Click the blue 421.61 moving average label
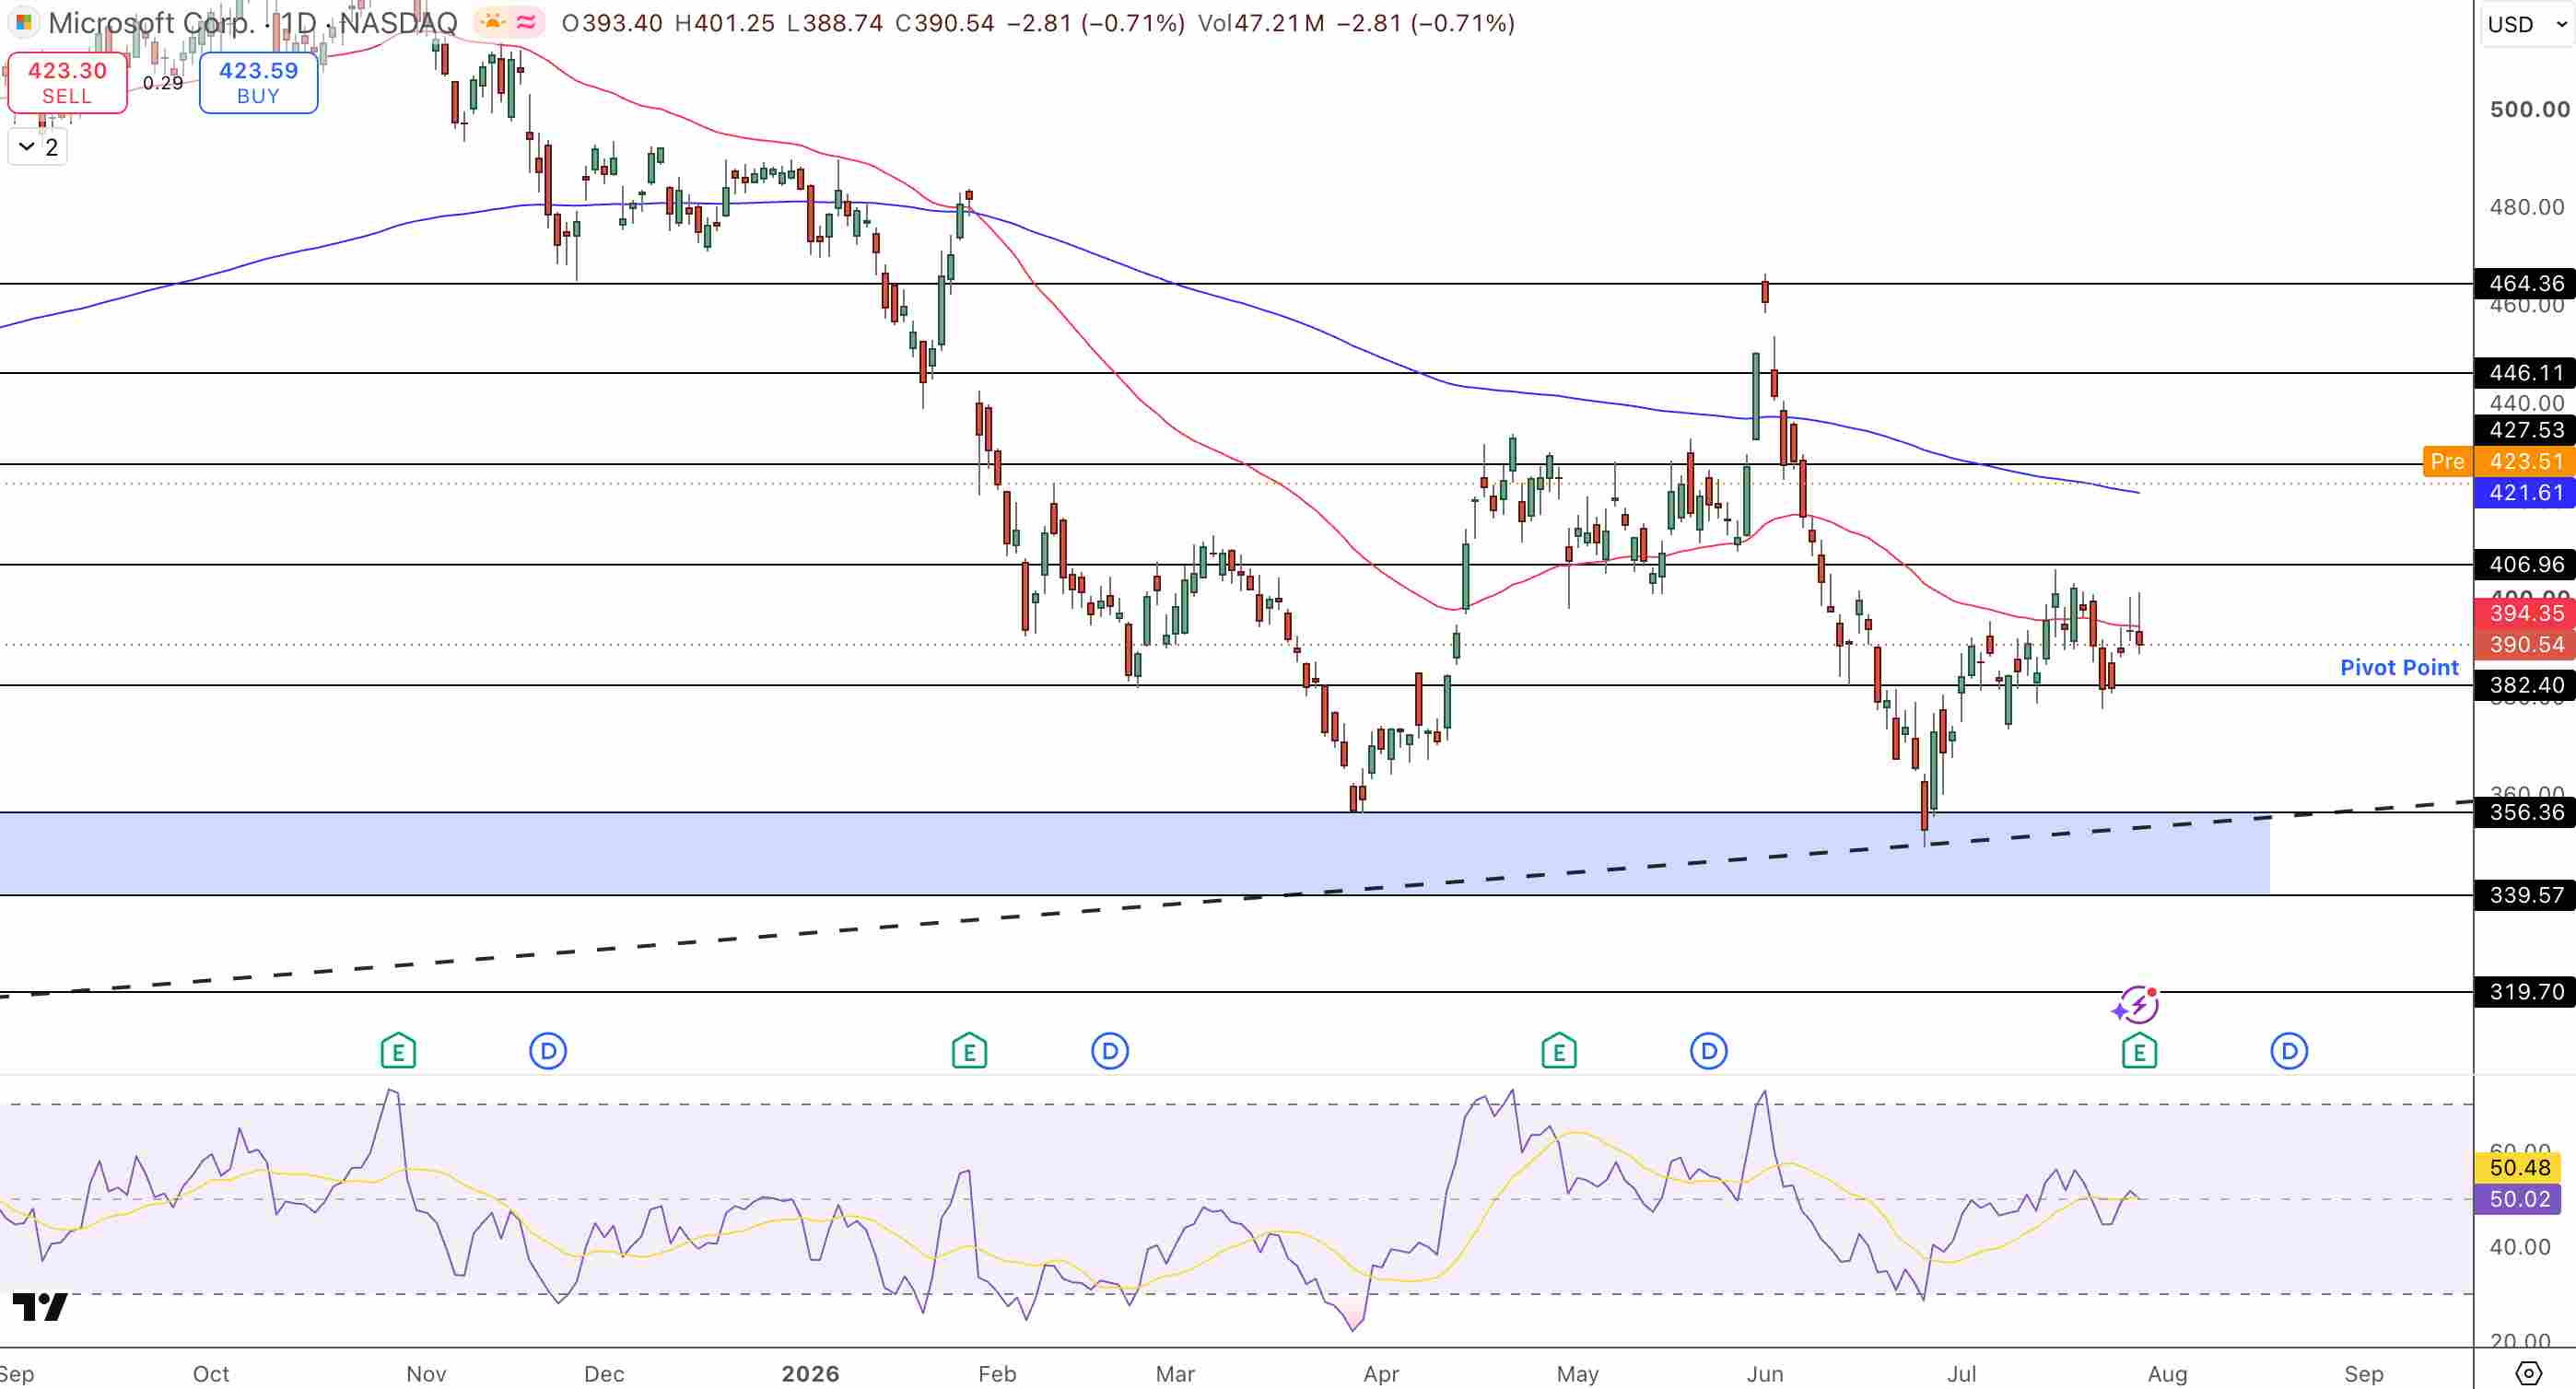Image resolution: width=2576 pixels, height=1389 pixels. (x=2525, y=492)
